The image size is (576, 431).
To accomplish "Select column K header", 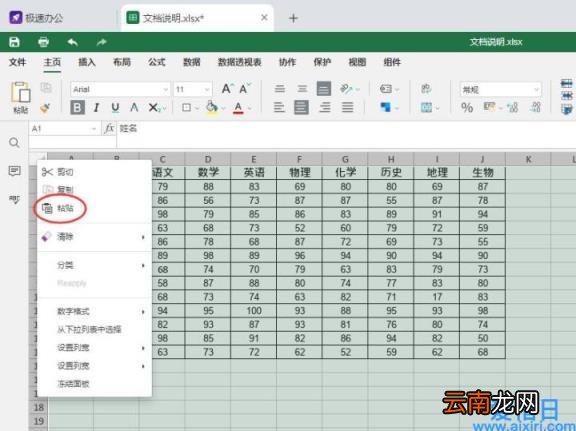I will tap(528, 159).
